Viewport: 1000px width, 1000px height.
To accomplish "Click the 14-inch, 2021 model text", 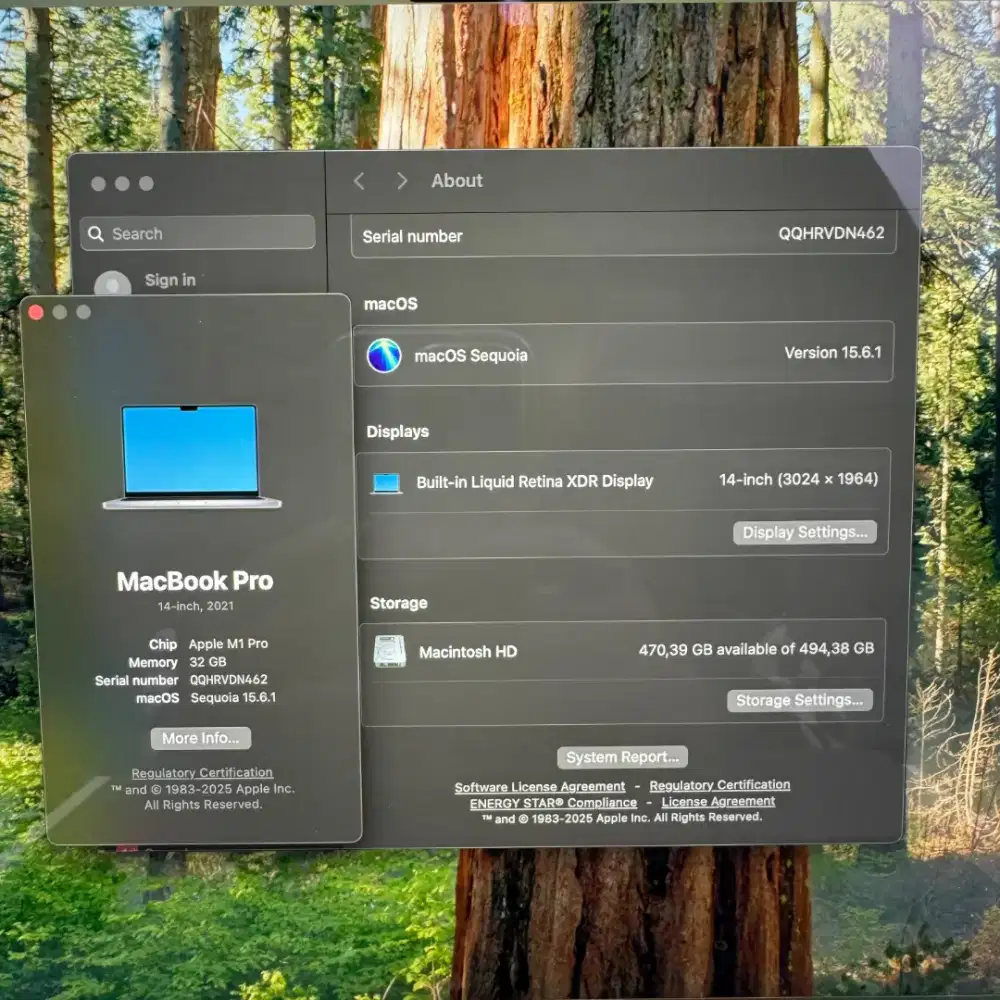I will 196,606.
